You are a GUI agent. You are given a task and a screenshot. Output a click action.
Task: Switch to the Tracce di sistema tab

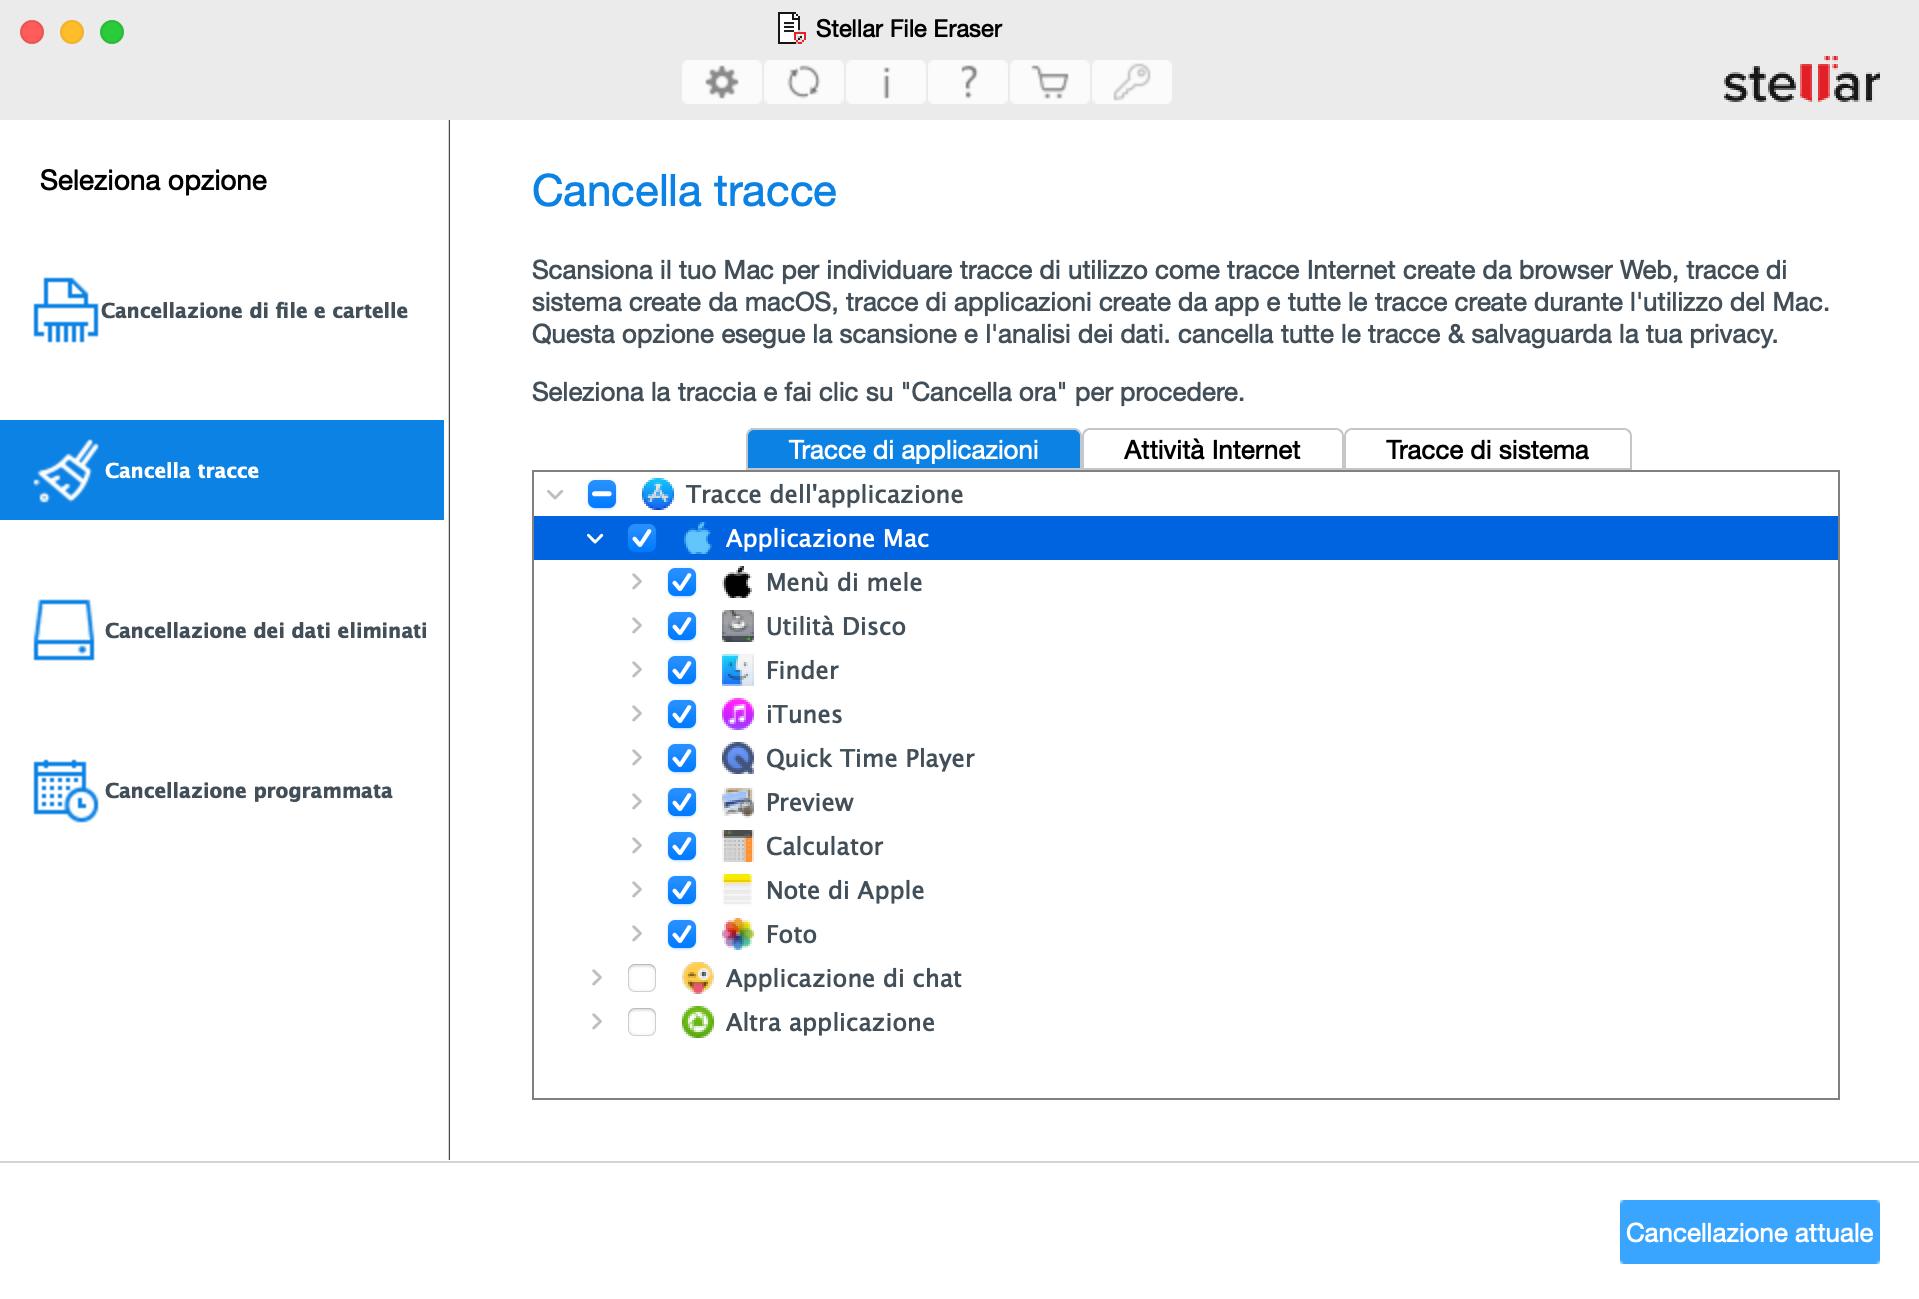pyautogui.click(x=1487, y=450)
